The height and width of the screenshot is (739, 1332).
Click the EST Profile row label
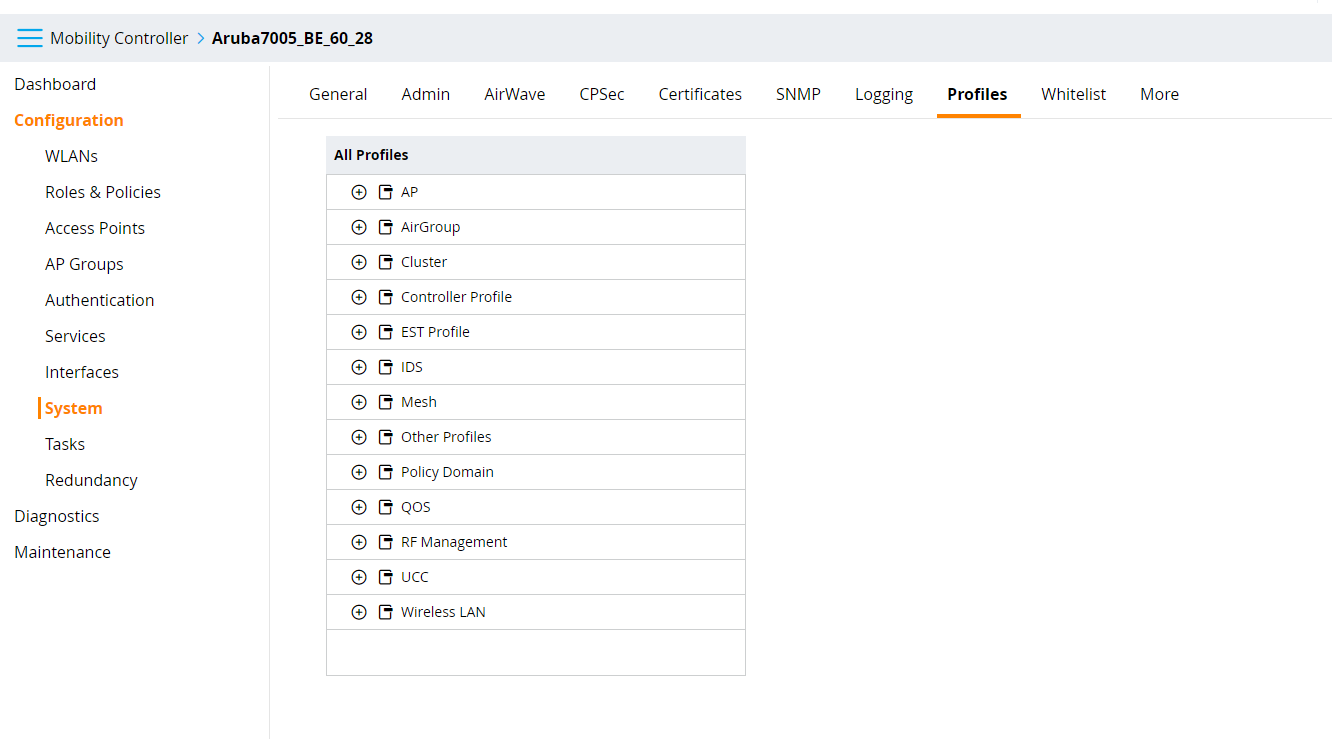(435, 332)
